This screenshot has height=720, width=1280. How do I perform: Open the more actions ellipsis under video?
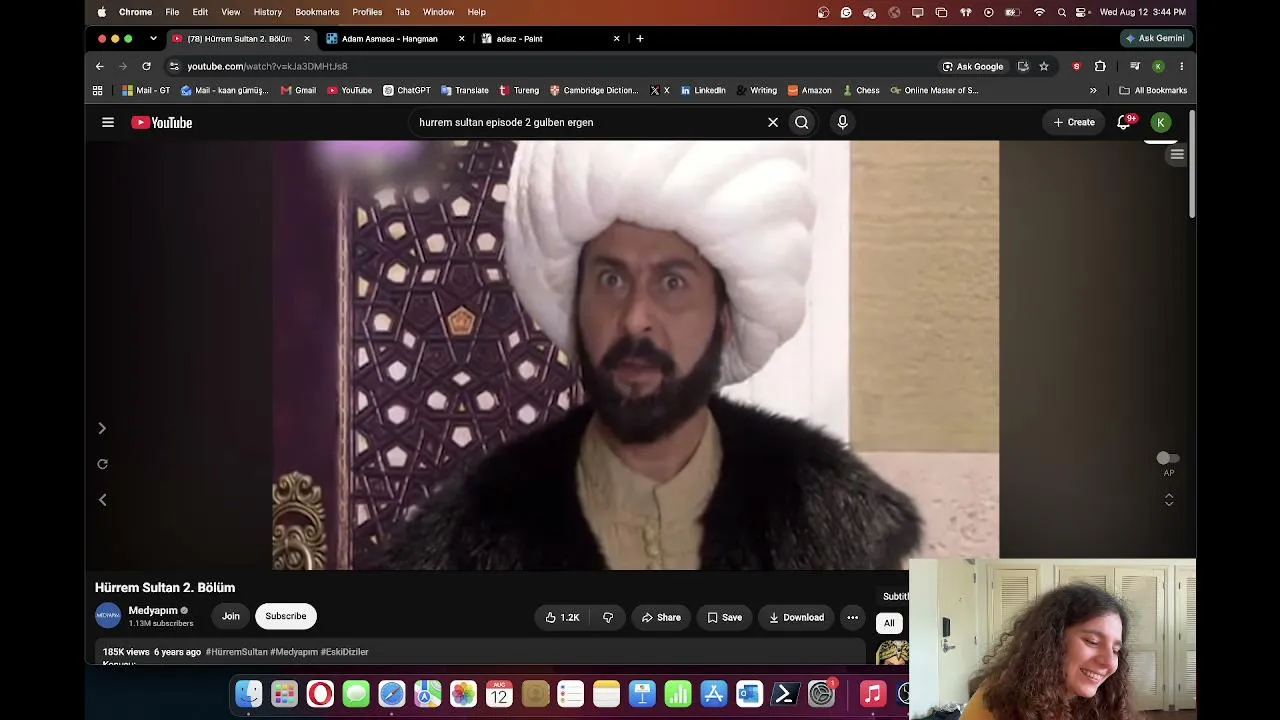pyautogui.click(x=852, y=617)
